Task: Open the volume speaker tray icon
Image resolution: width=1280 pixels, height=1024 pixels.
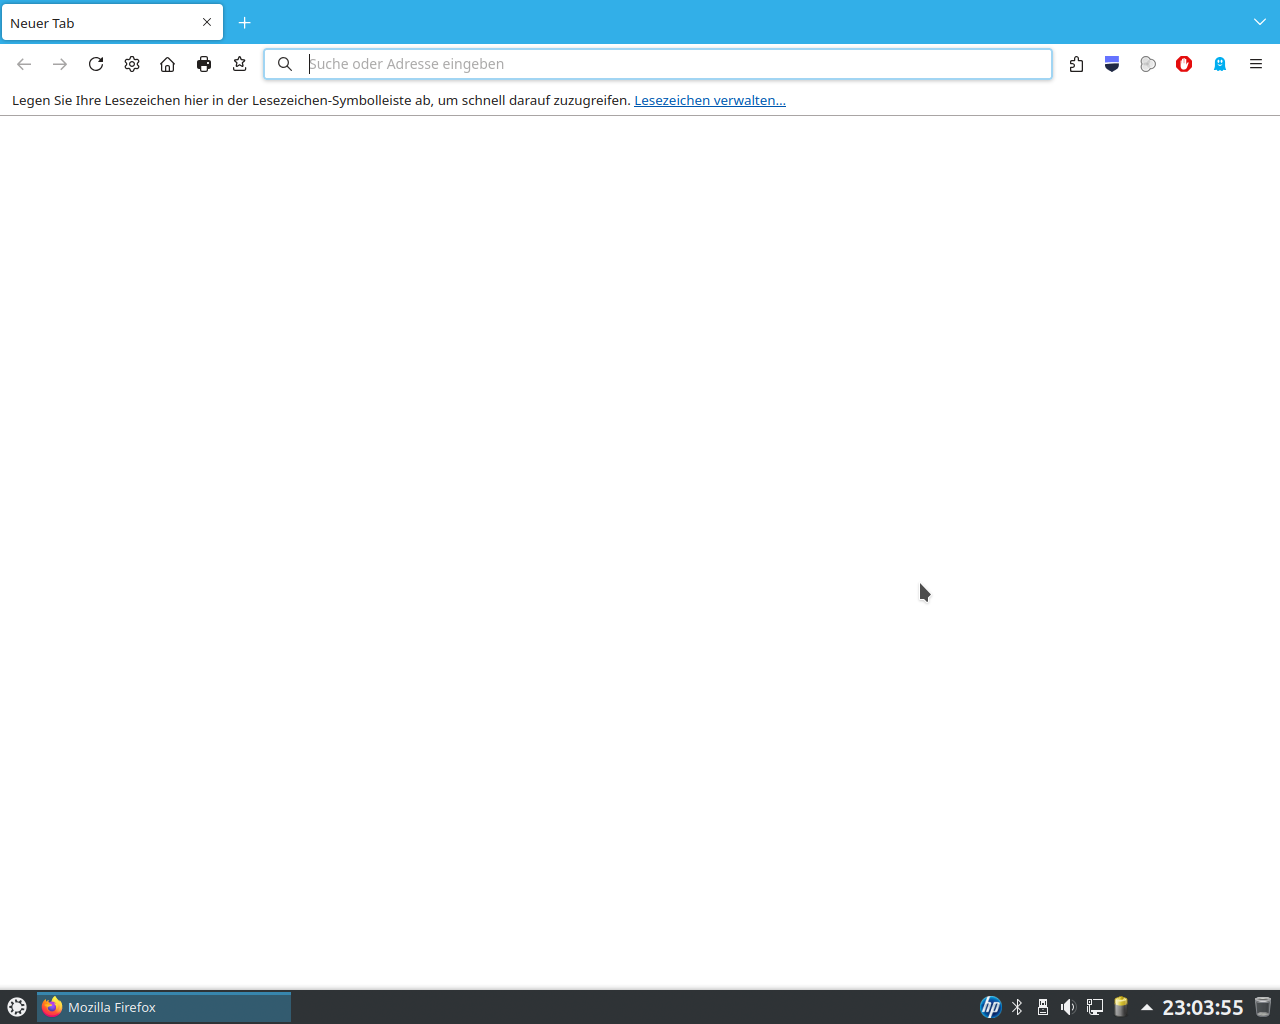Action: pos(1069,1007)
